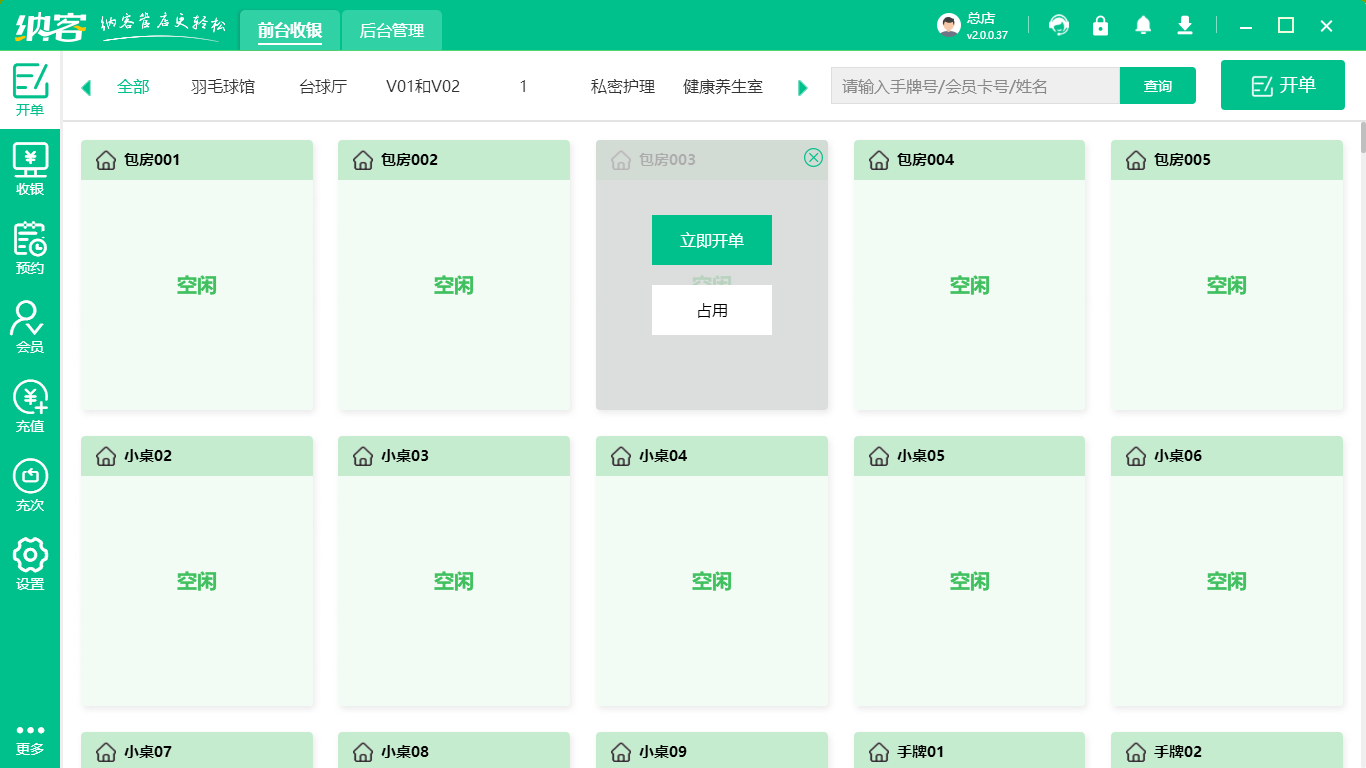Show previous categories with left arrow
The width and height of the screenshot is (1366, 768).
click(86, 87)
